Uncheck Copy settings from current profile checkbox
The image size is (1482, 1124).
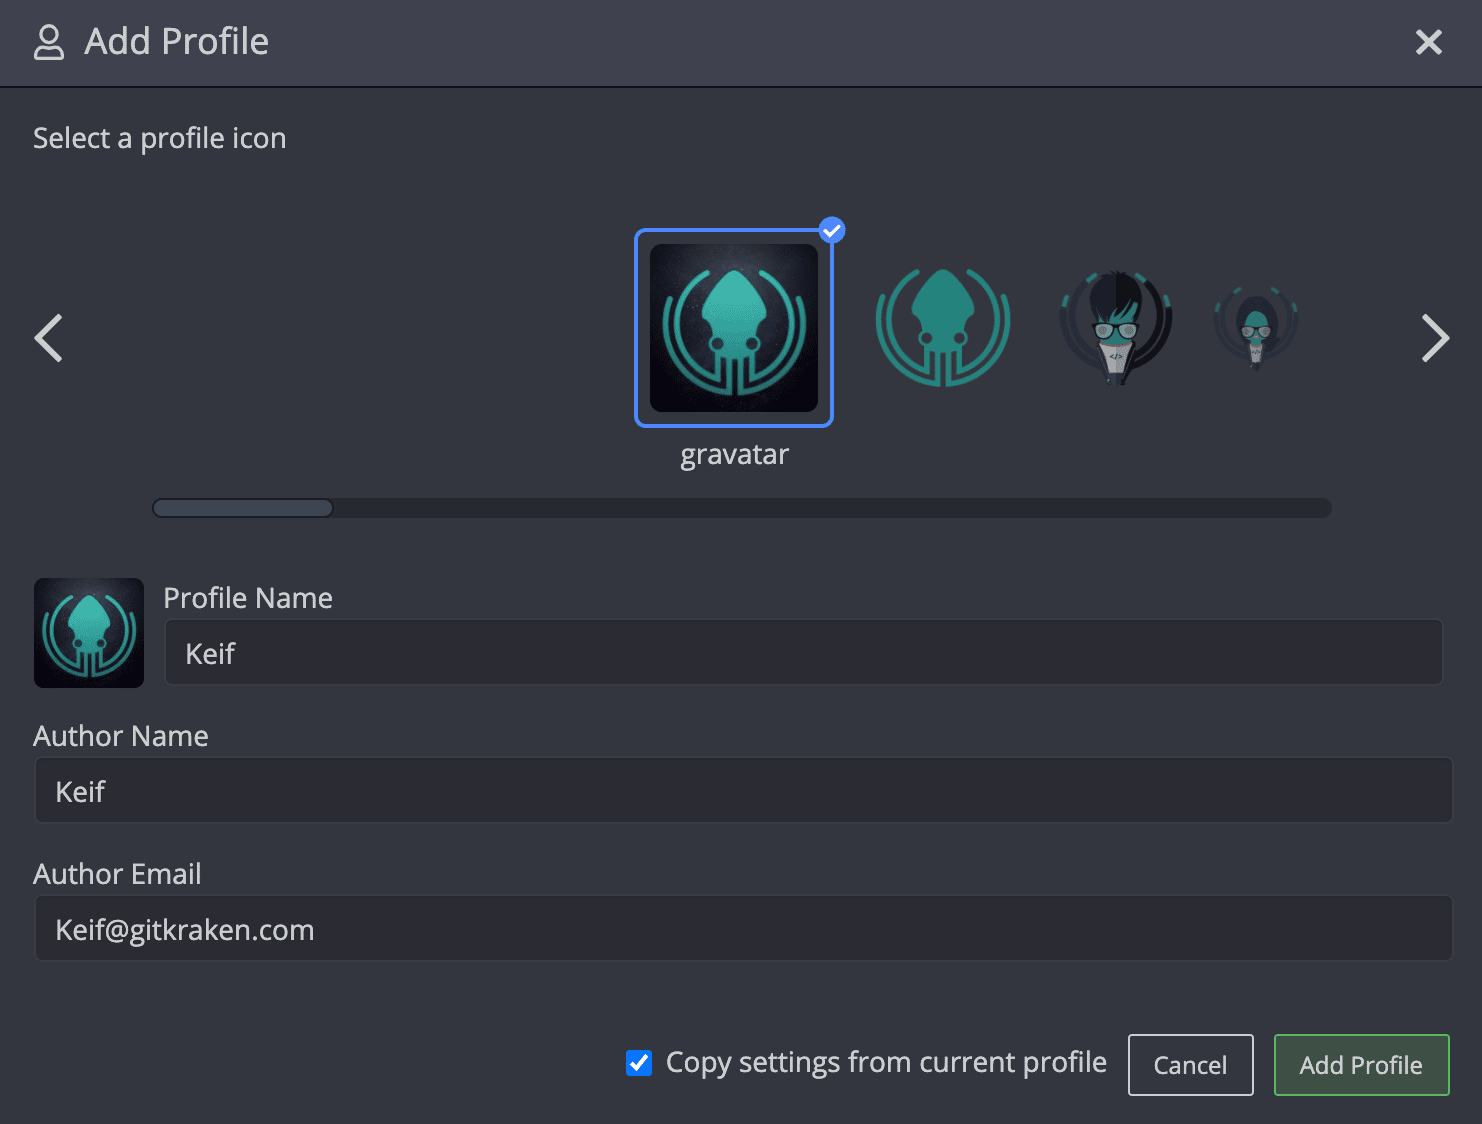tap(639, 1063)
